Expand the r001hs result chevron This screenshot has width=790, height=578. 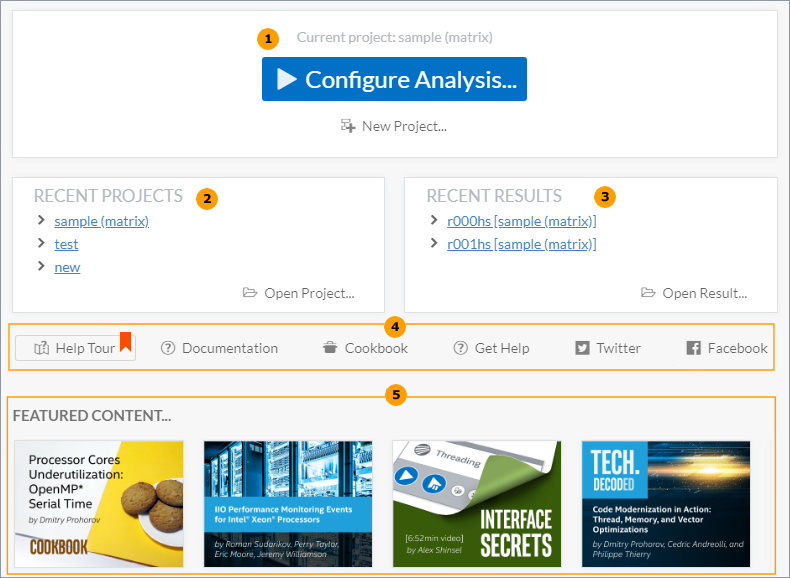[x=434, y=243]
